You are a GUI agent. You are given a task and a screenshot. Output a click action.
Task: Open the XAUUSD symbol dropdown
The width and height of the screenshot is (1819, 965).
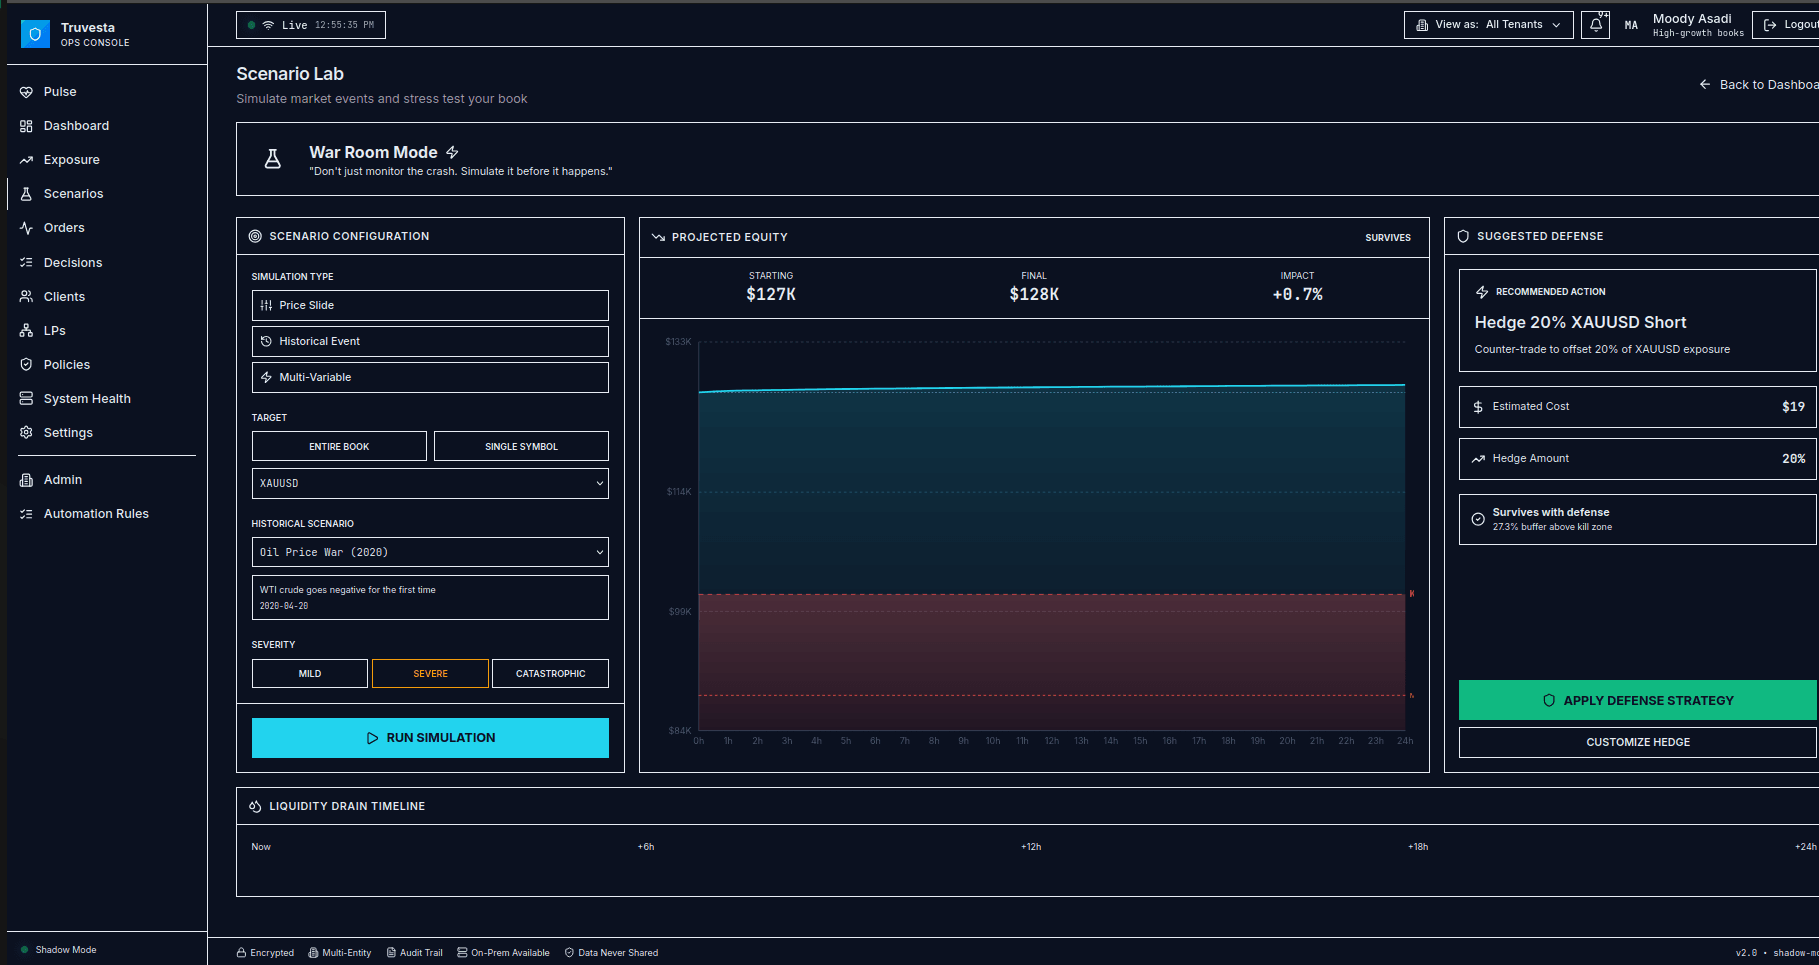tap(430, 483)
